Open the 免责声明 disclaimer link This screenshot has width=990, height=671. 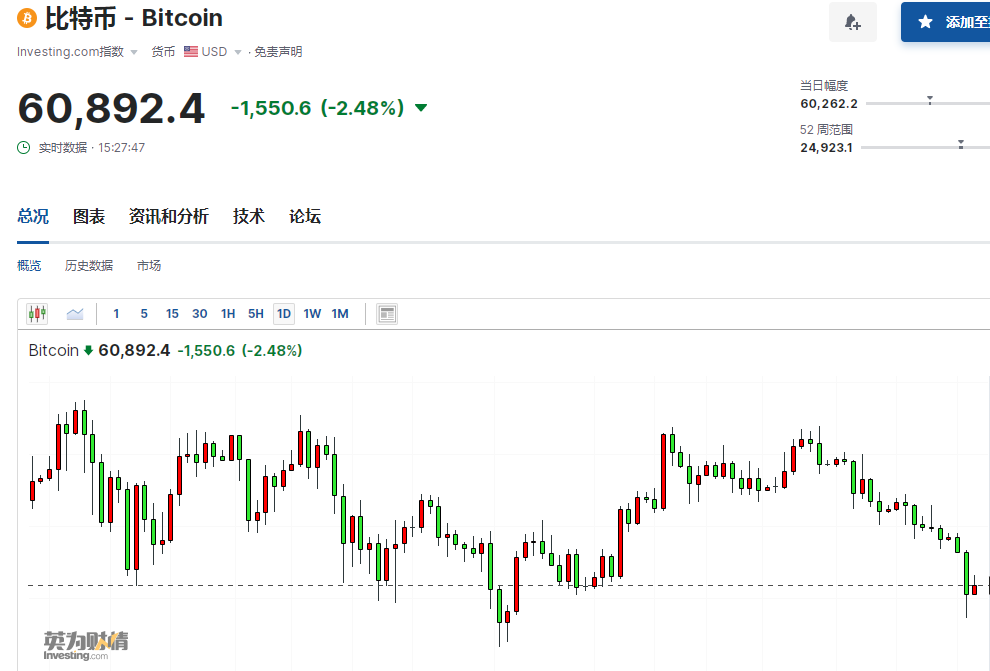point(278,52)
